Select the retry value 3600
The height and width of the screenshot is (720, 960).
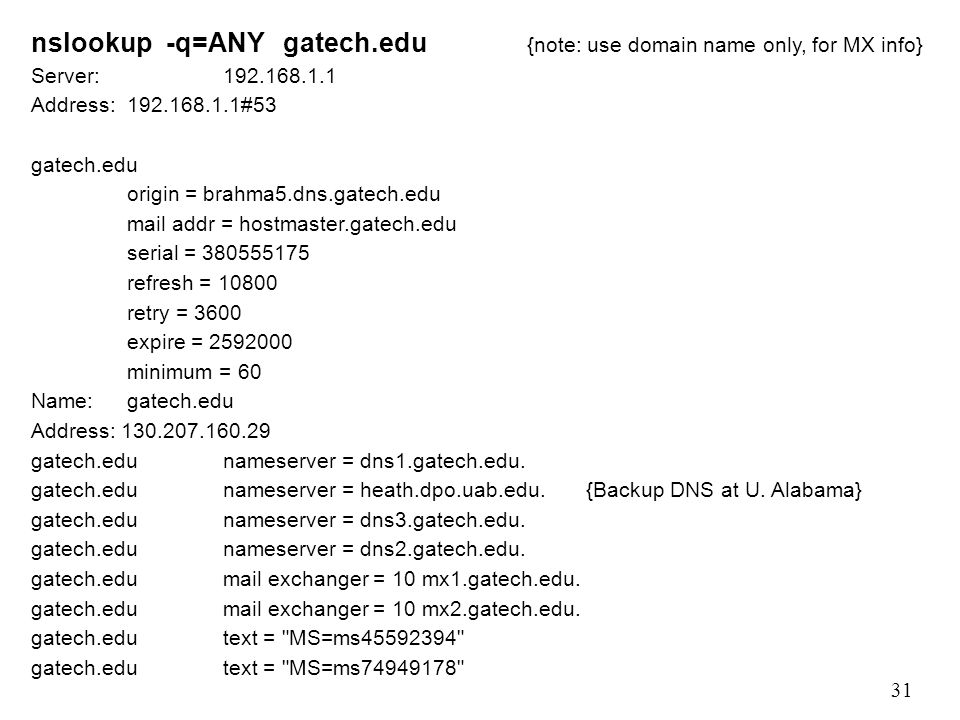tap(217, 313)
